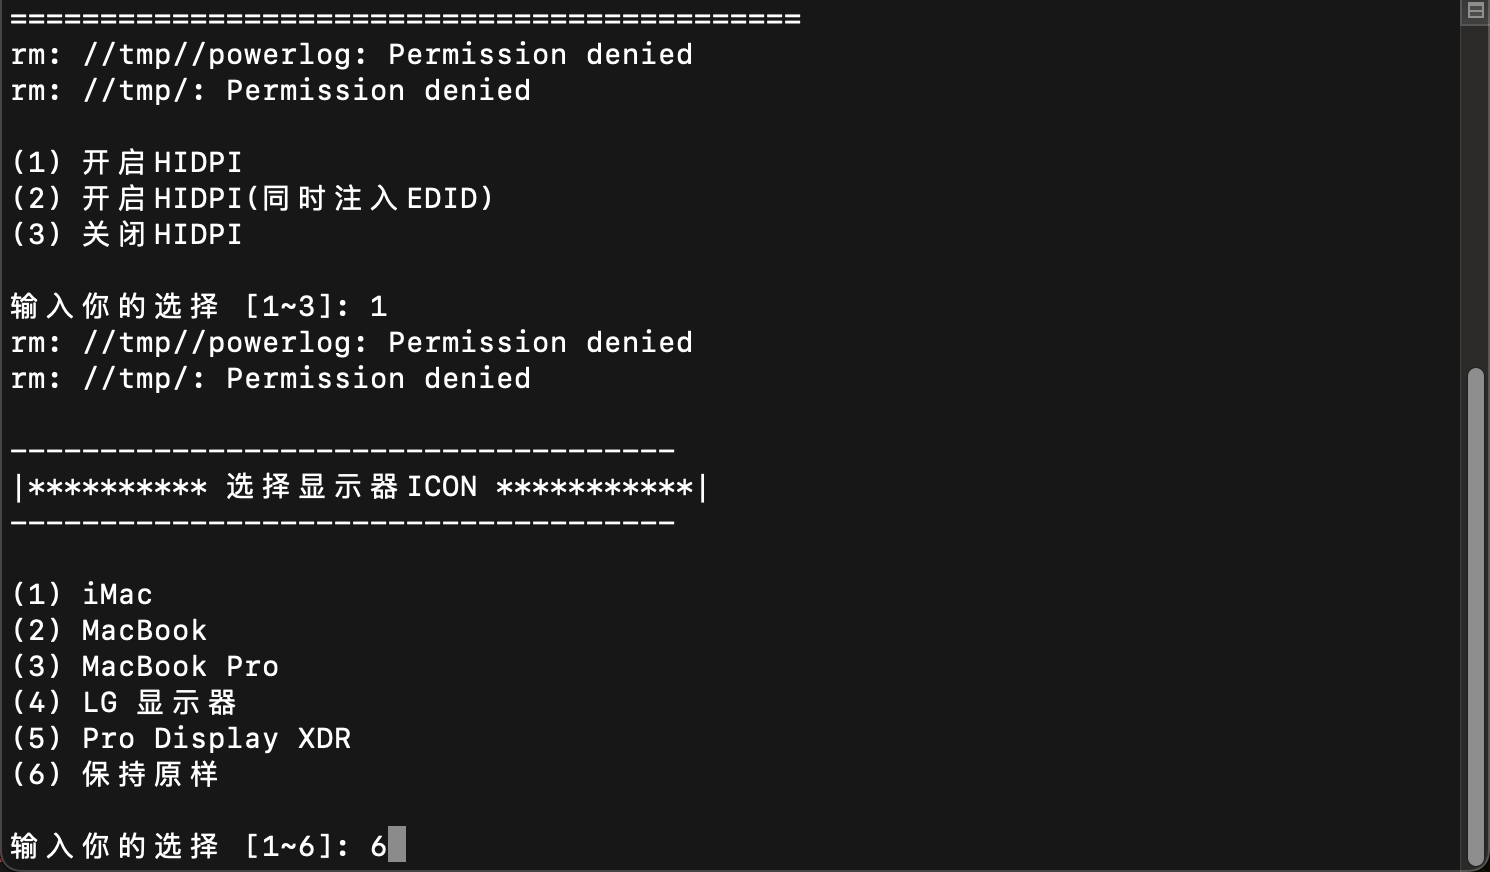This screenshot has width=1490, height=872.
Task: Click the terminal cursor block after 6
Action: tap(397, 845)
